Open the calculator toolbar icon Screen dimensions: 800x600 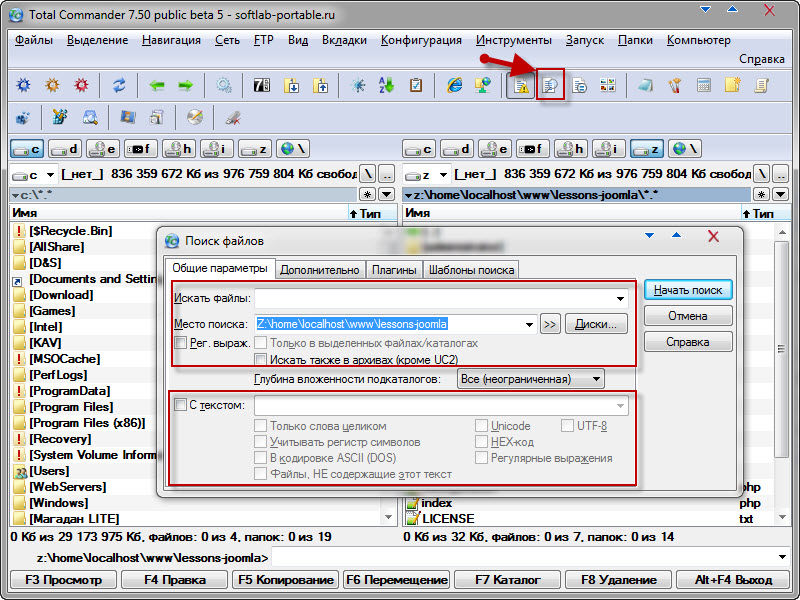pyautogui.click(x=704, y=85)
